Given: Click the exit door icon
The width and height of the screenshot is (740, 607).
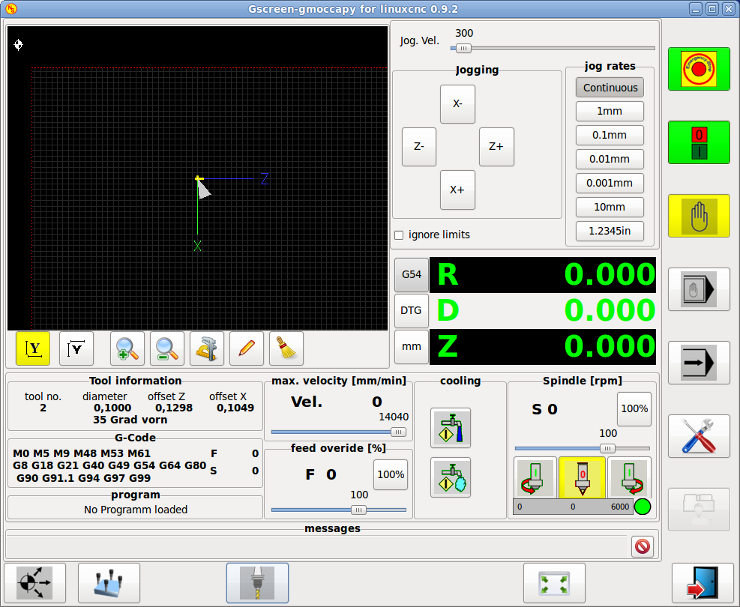Looking at the screenshot, I should tap(702, 582).
